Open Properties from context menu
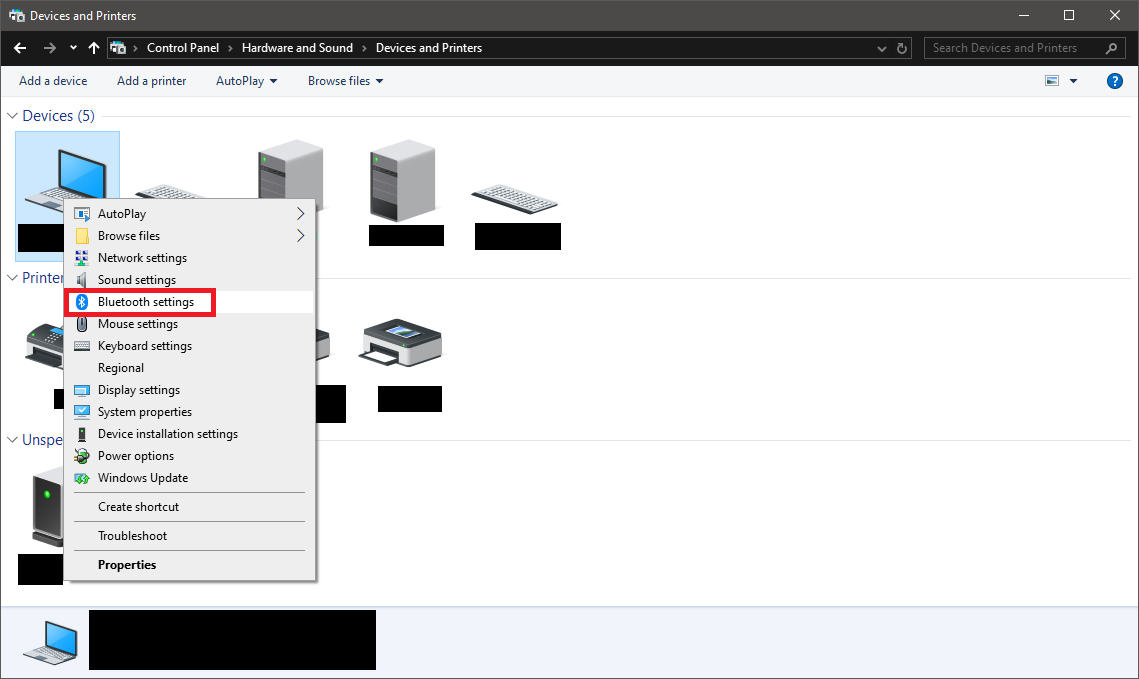 [x=190, y=565]
